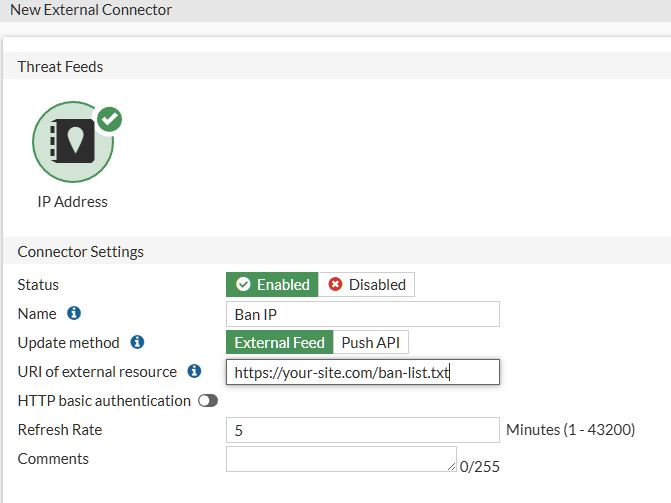Image resolution: width=671 pixels, height=503 pixels.
Task: Click the green checkmark badge on IP Address
Action: 110,119
